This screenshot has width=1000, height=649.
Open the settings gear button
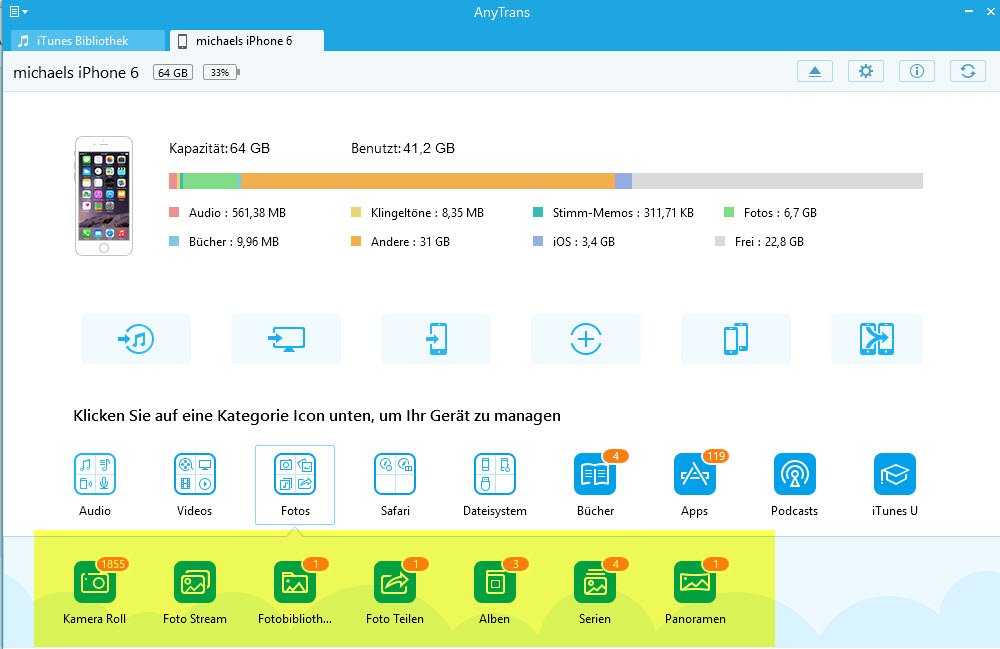click(x=865, y=72)
